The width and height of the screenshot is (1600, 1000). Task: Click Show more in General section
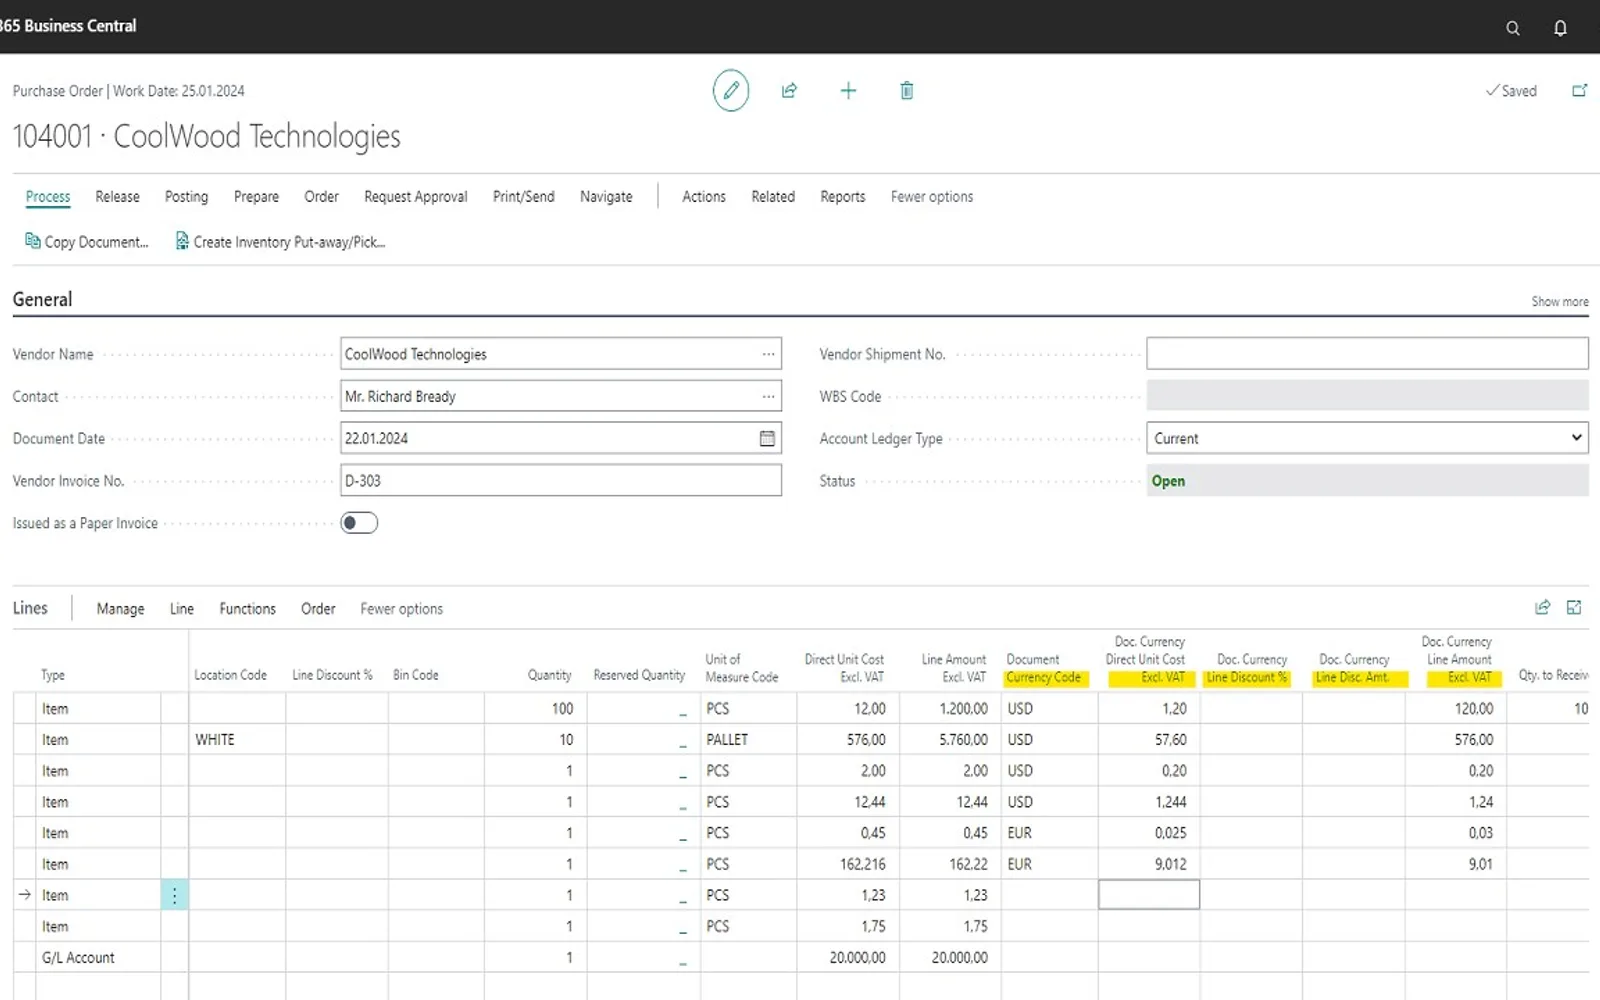(x=1559, y=301)
